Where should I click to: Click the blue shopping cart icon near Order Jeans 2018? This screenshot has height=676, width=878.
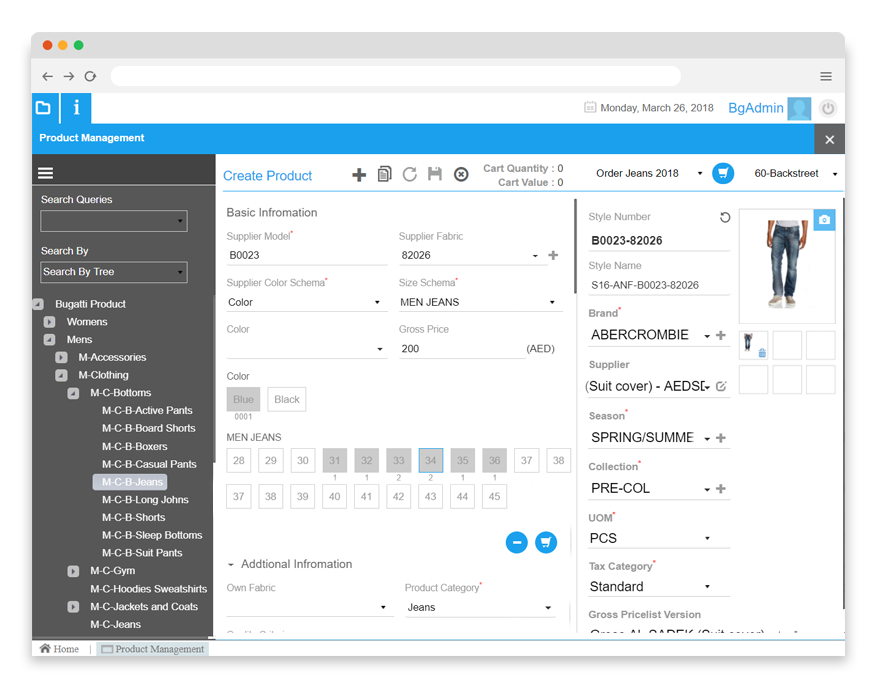(722, 174)
